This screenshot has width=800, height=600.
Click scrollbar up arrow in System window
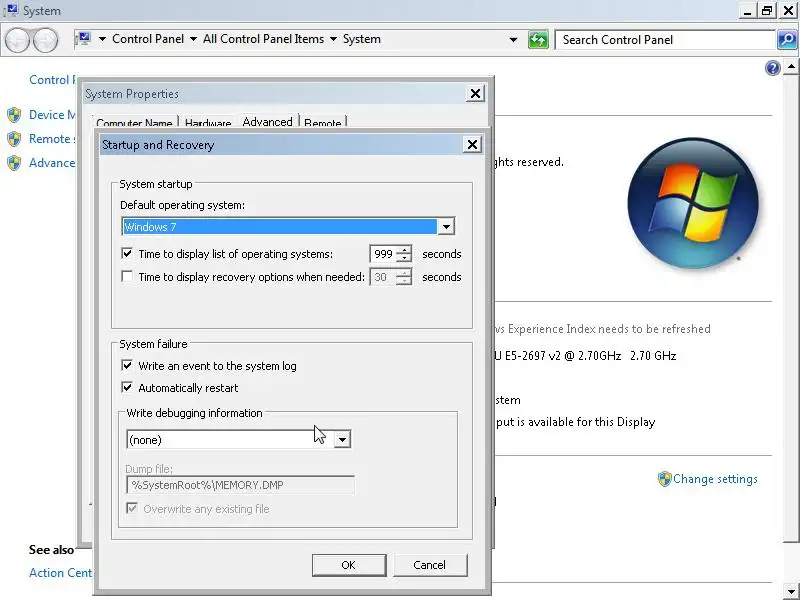(x=791, y=66)
